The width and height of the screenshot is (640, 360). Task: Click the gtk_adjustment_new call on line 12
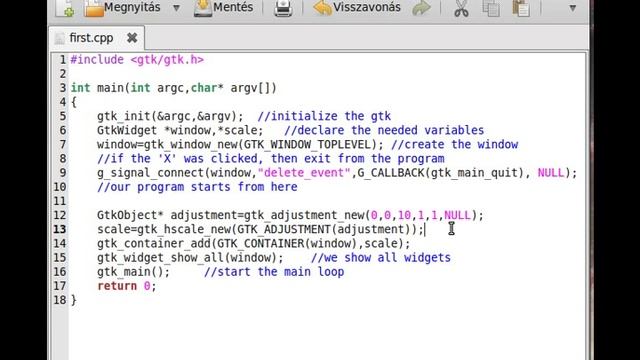[364, 215]
